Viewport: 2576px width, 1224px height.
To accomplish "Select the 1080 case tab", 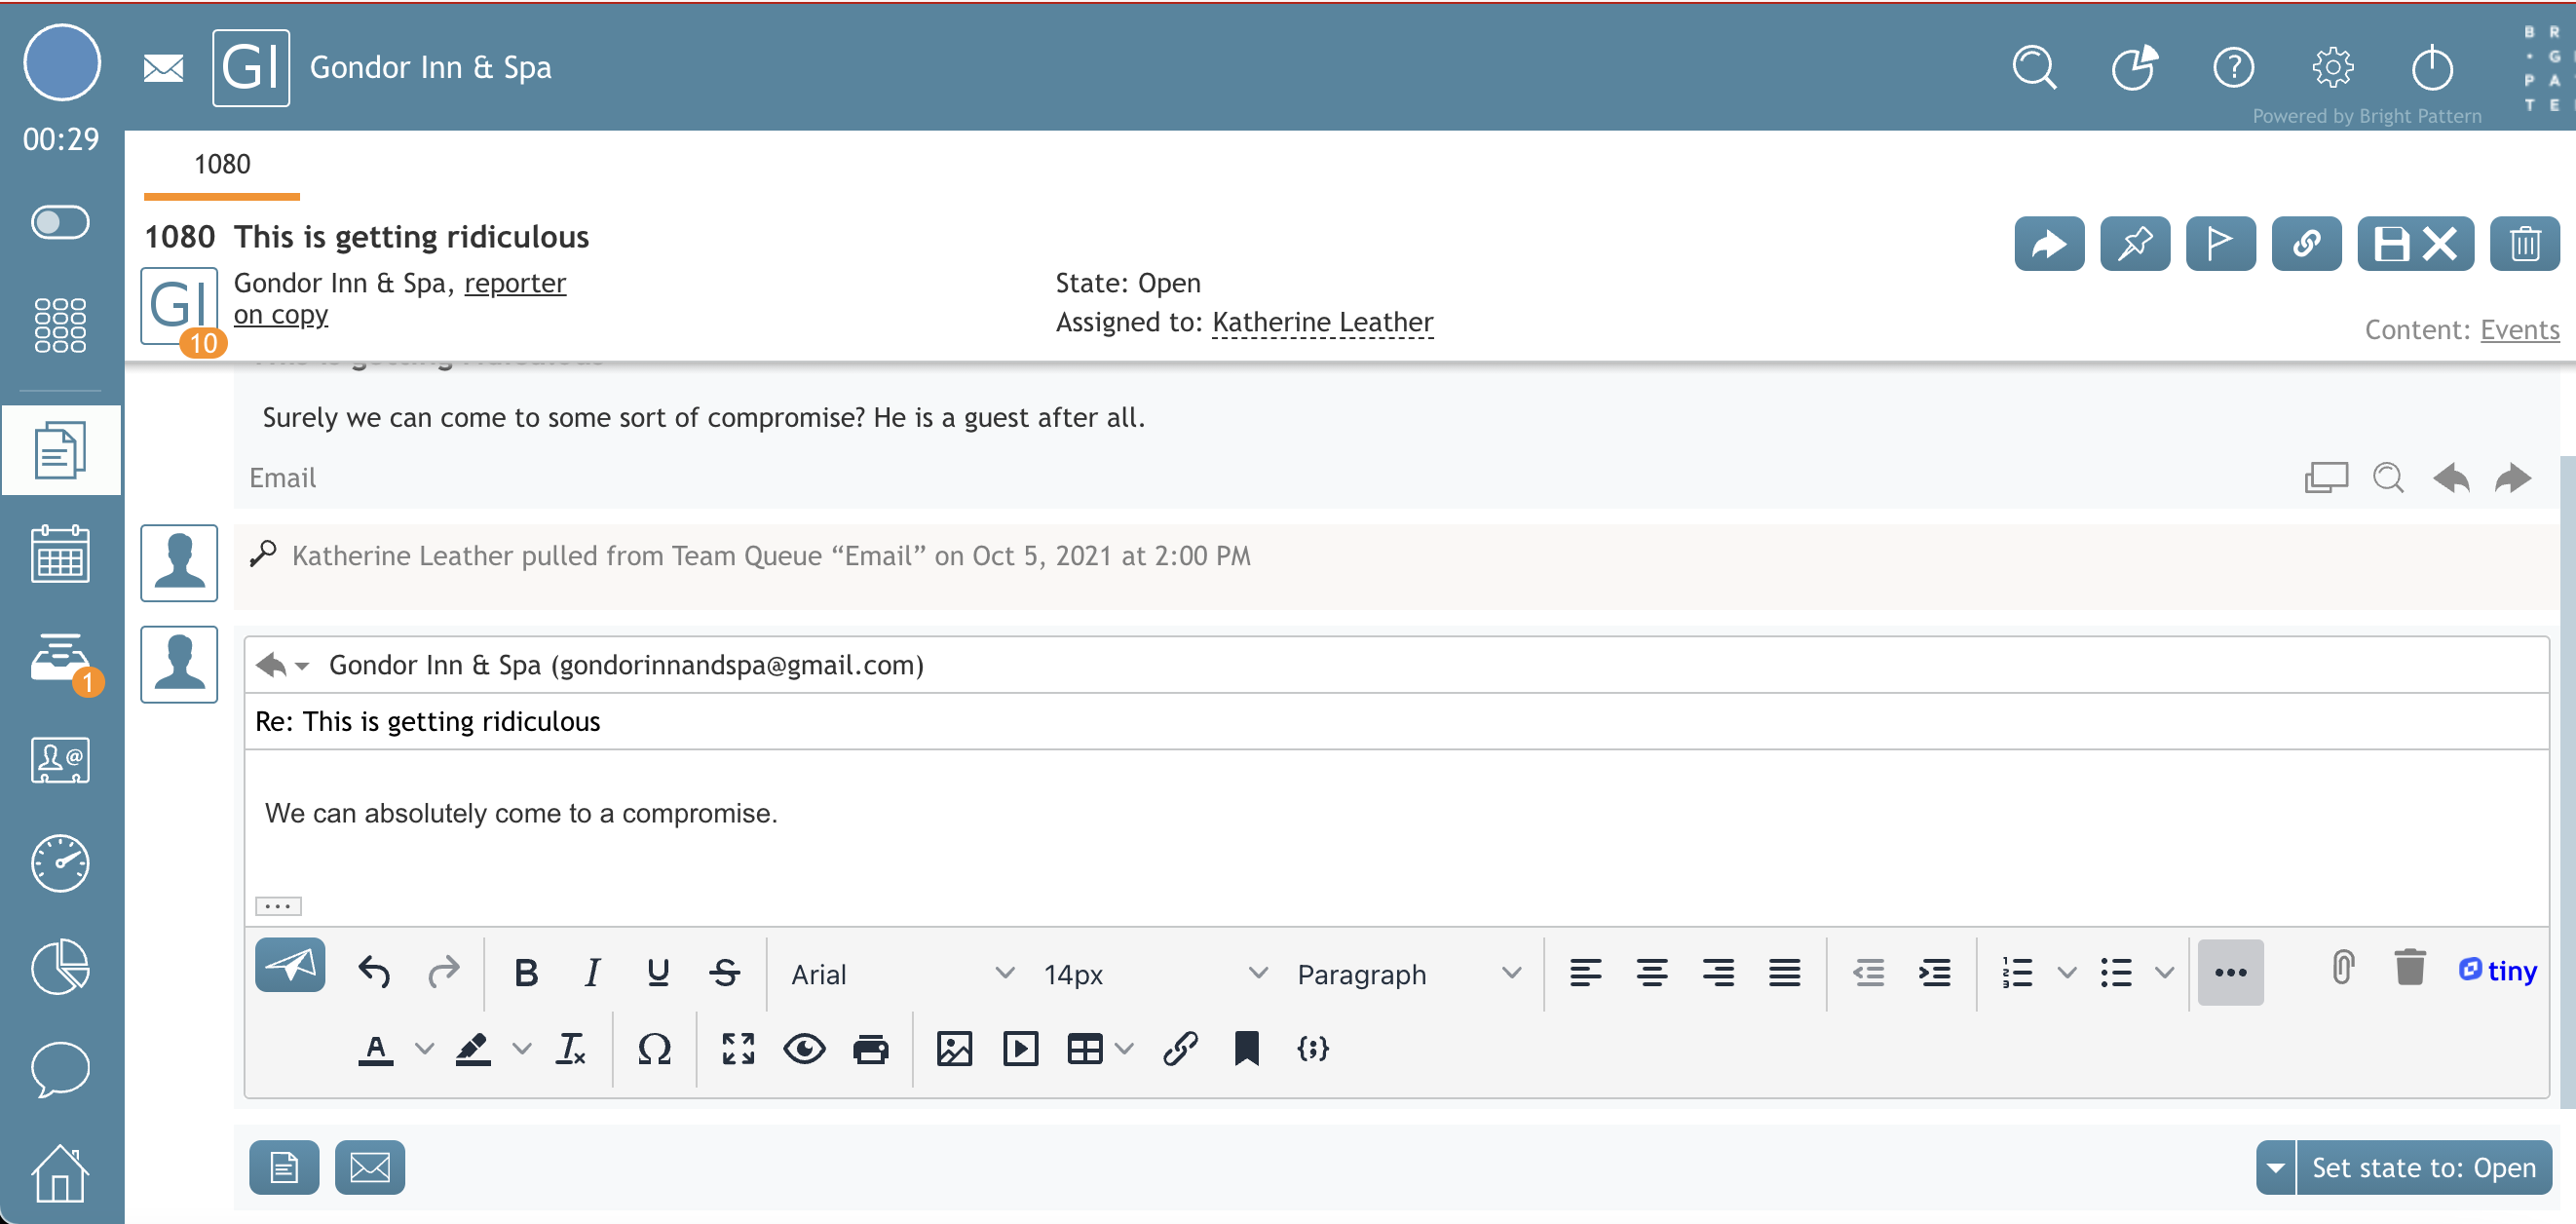I will pos(222,166).
